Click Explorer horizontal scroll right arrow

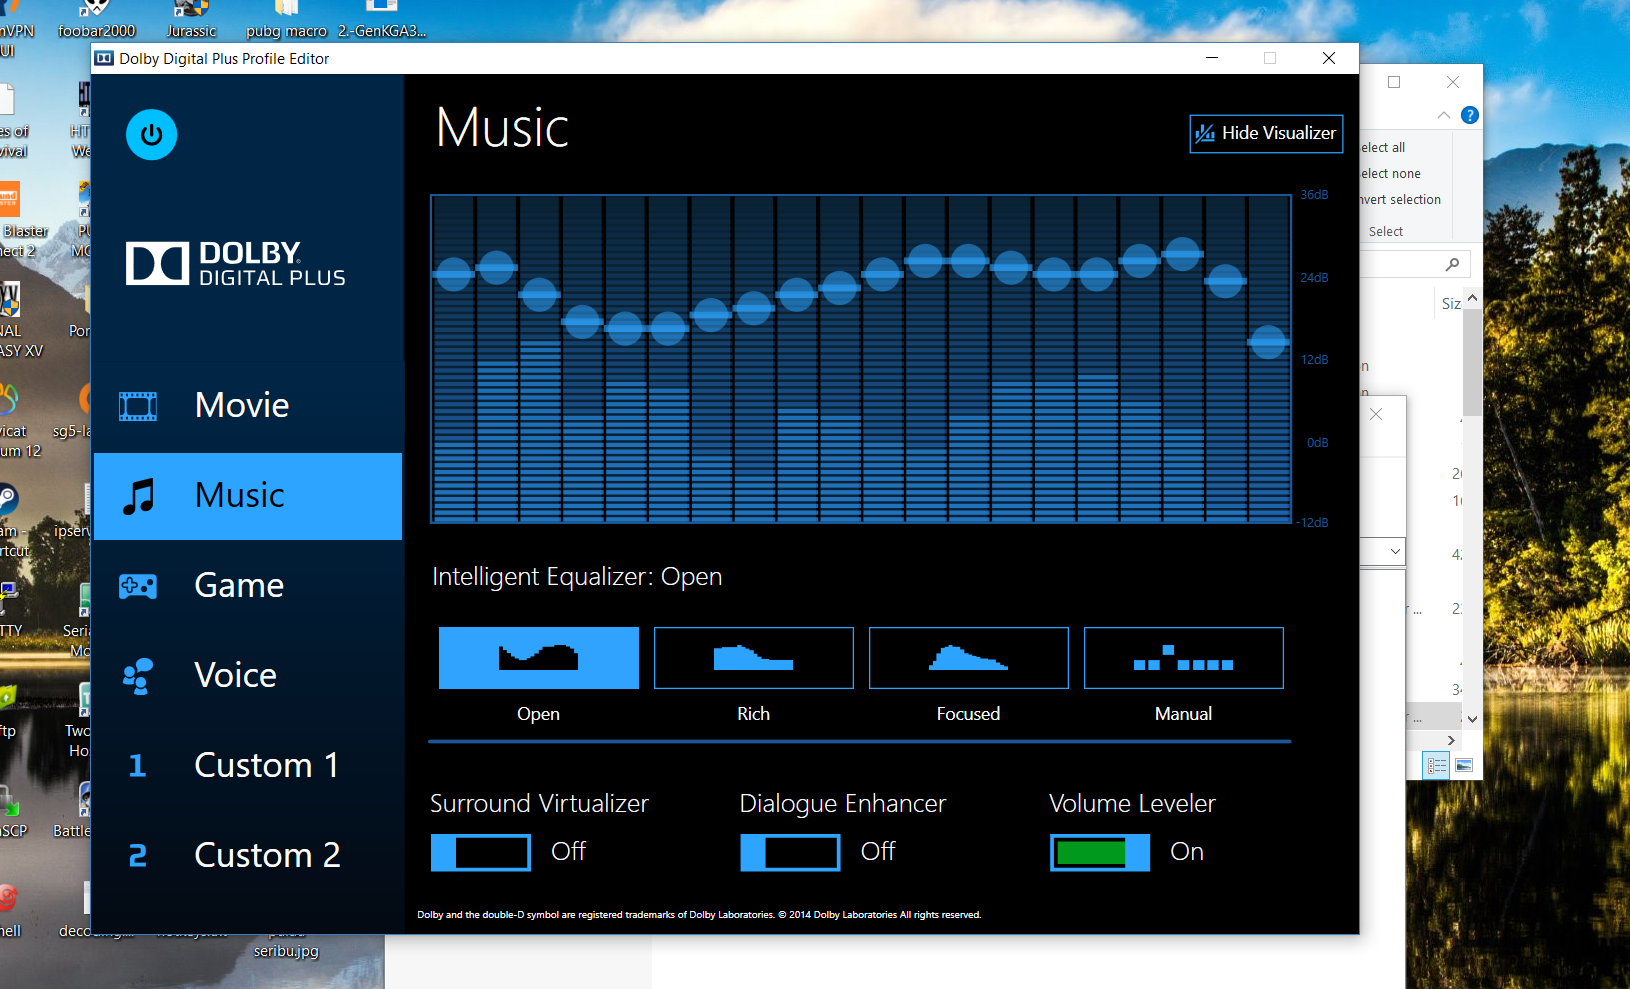point(1451,740)
